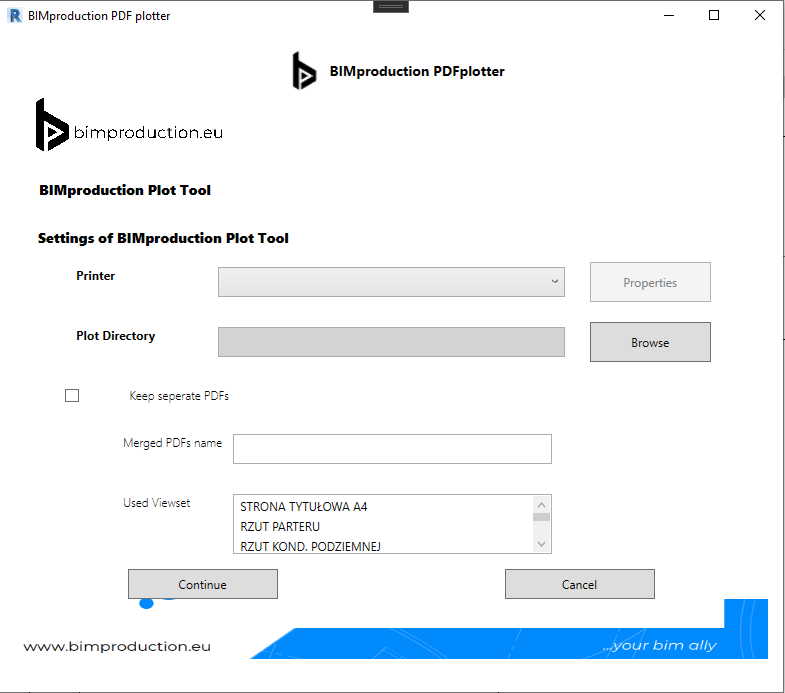Viewport: 785px width, 693px height.
Task: Select STRONA TYTUŁOWA A4 in viewset list
Action: tap(303, 507)
